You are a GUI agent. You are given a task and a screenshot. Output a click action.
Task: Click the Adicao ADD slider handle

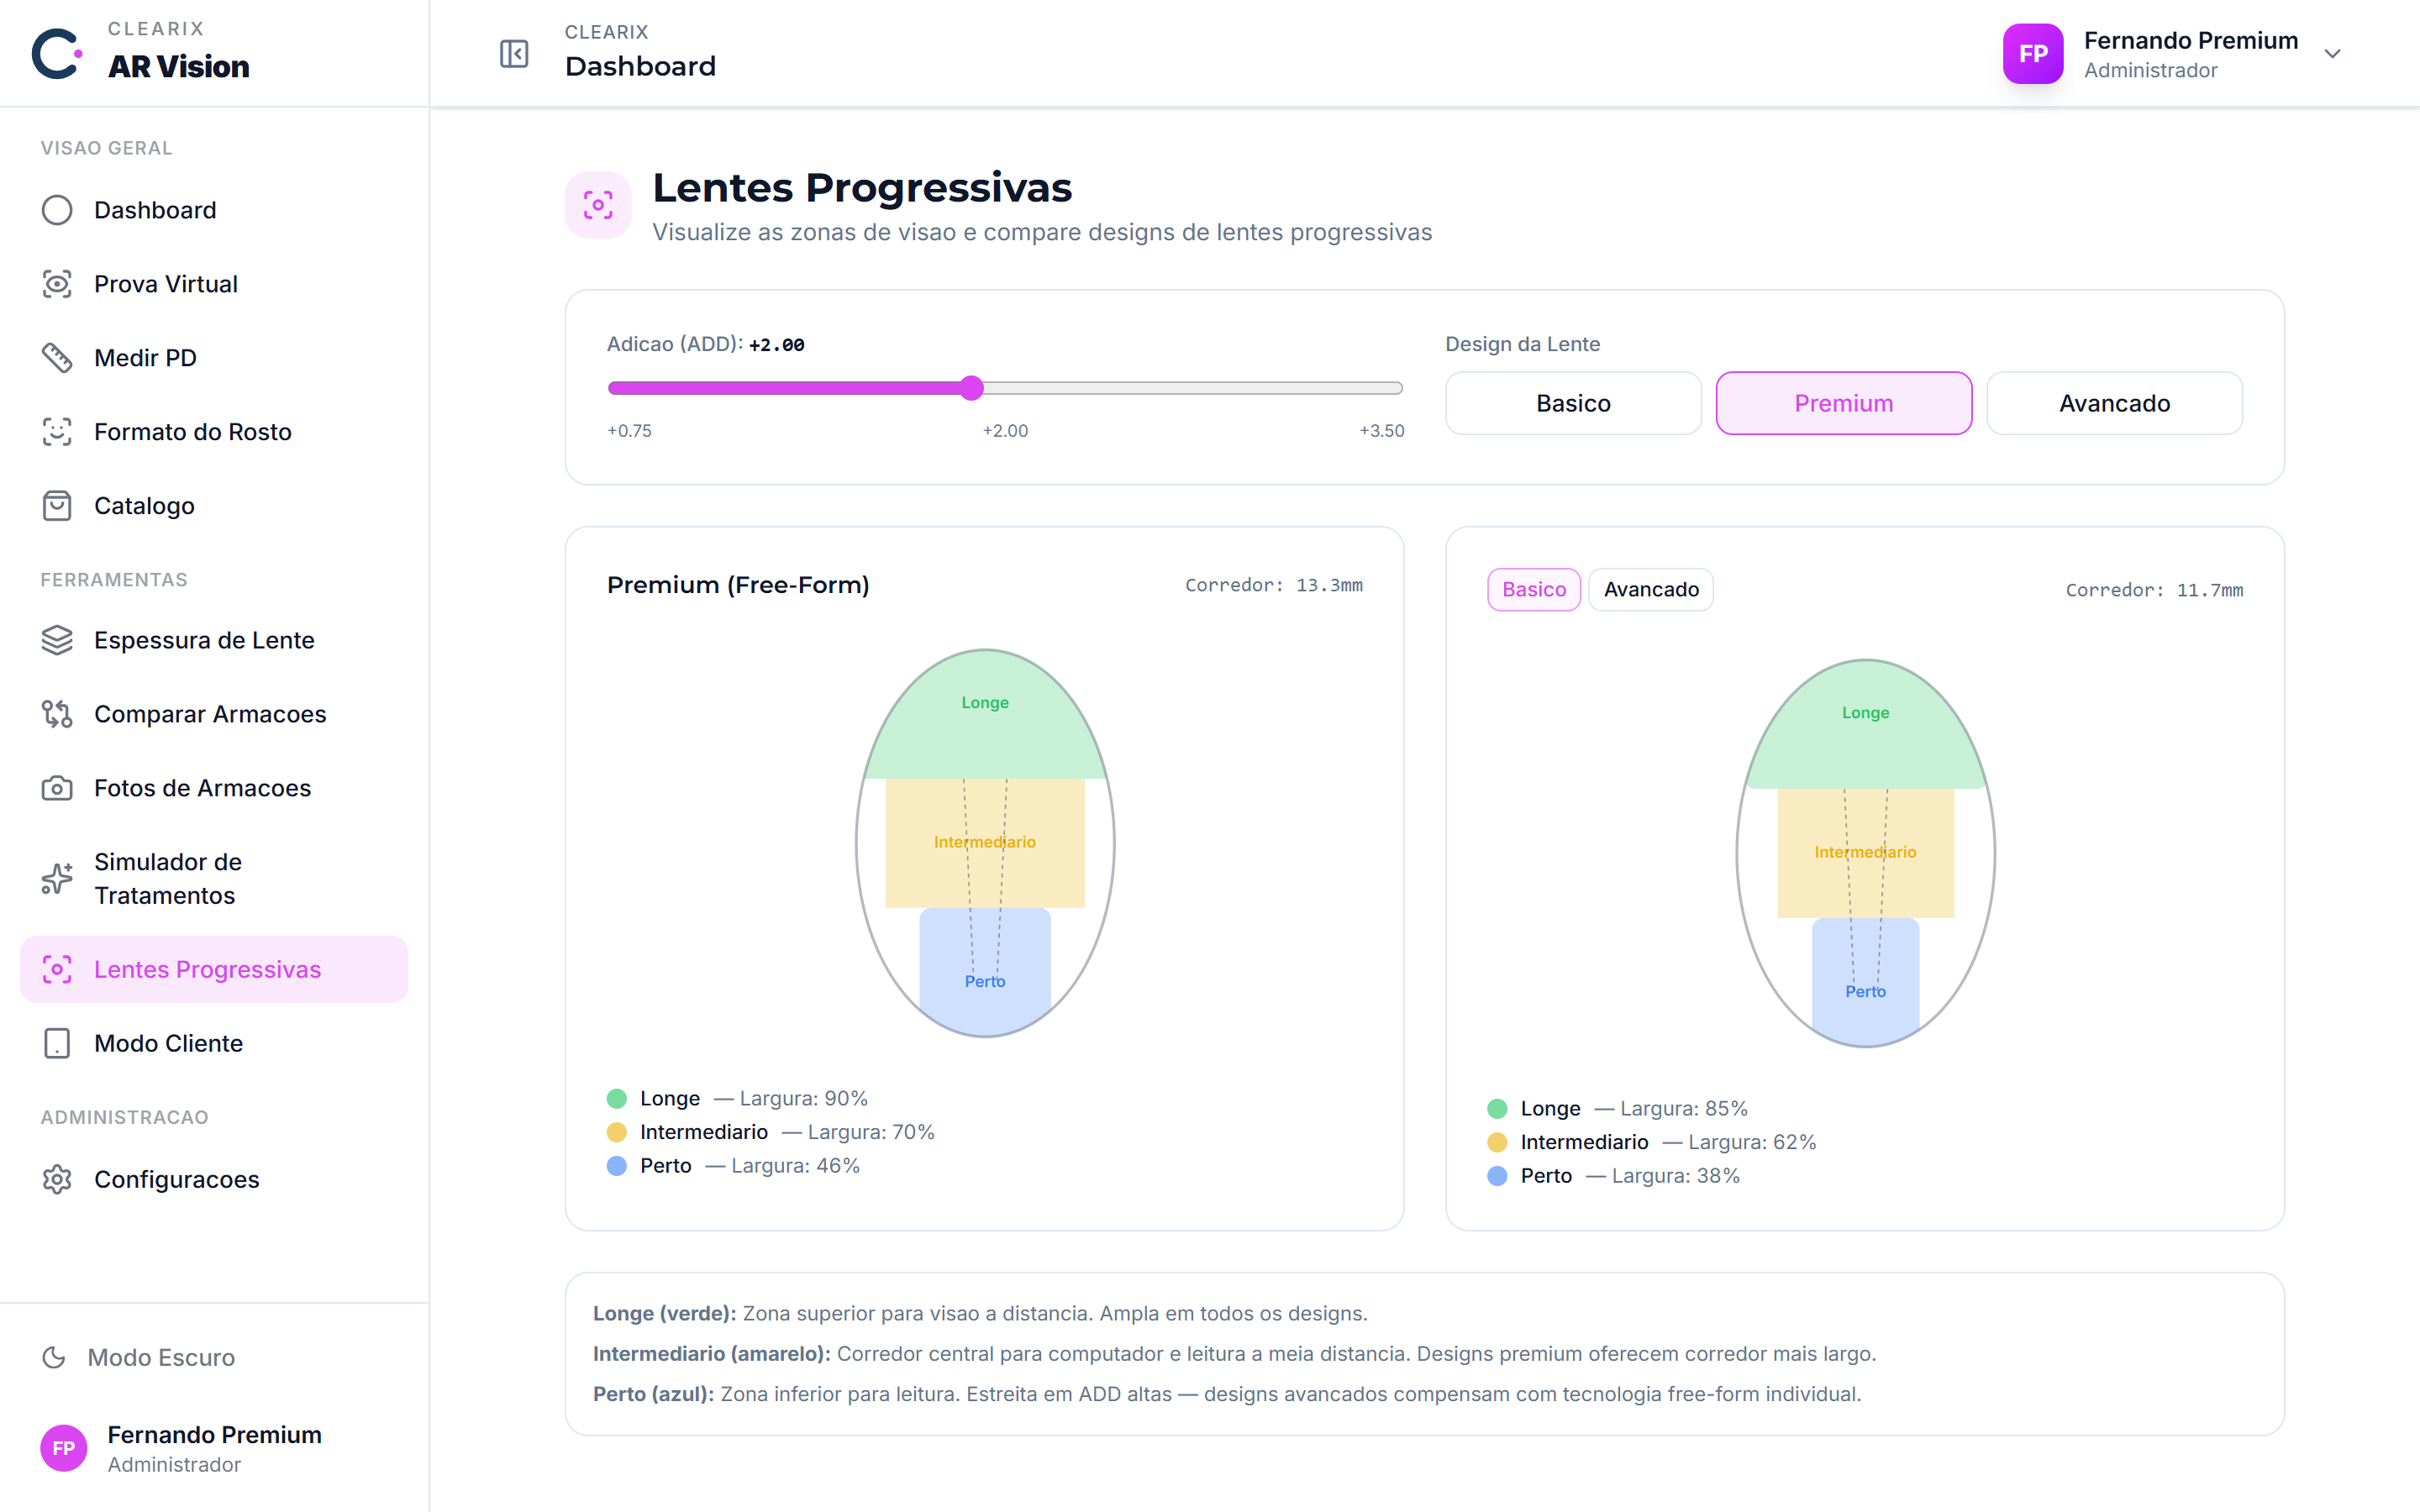(x=971, y=388)
